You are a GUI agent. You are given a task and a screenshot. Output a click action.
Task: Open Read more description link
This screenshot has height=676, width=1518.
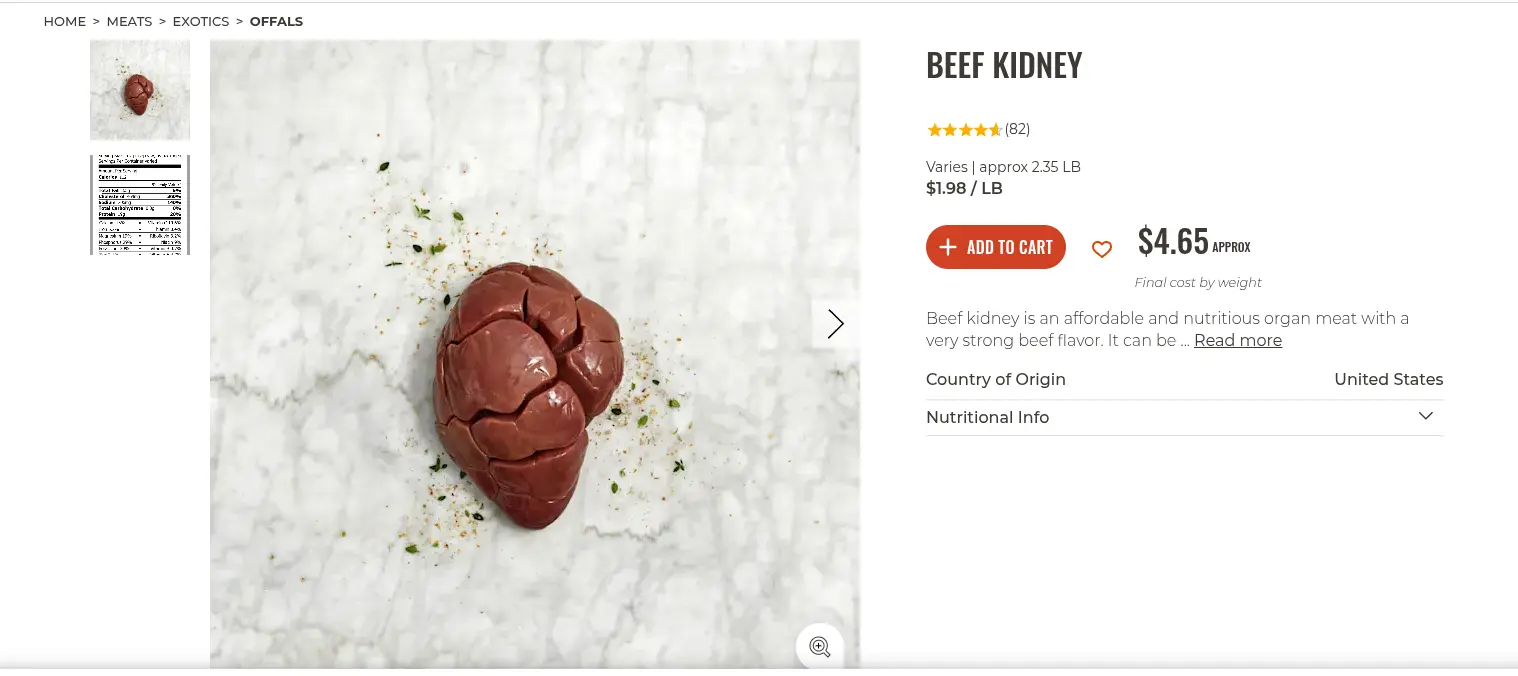pos(1237,340)
